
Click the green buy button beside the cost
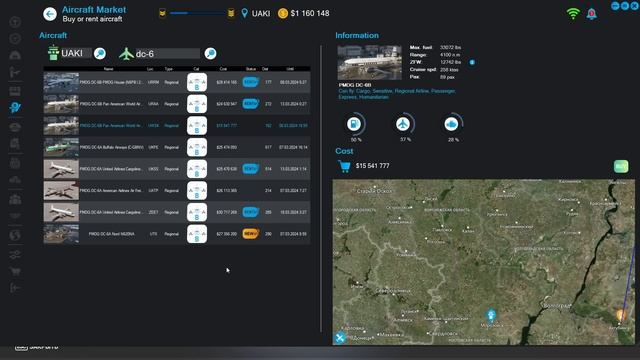[x=621, y=166]
